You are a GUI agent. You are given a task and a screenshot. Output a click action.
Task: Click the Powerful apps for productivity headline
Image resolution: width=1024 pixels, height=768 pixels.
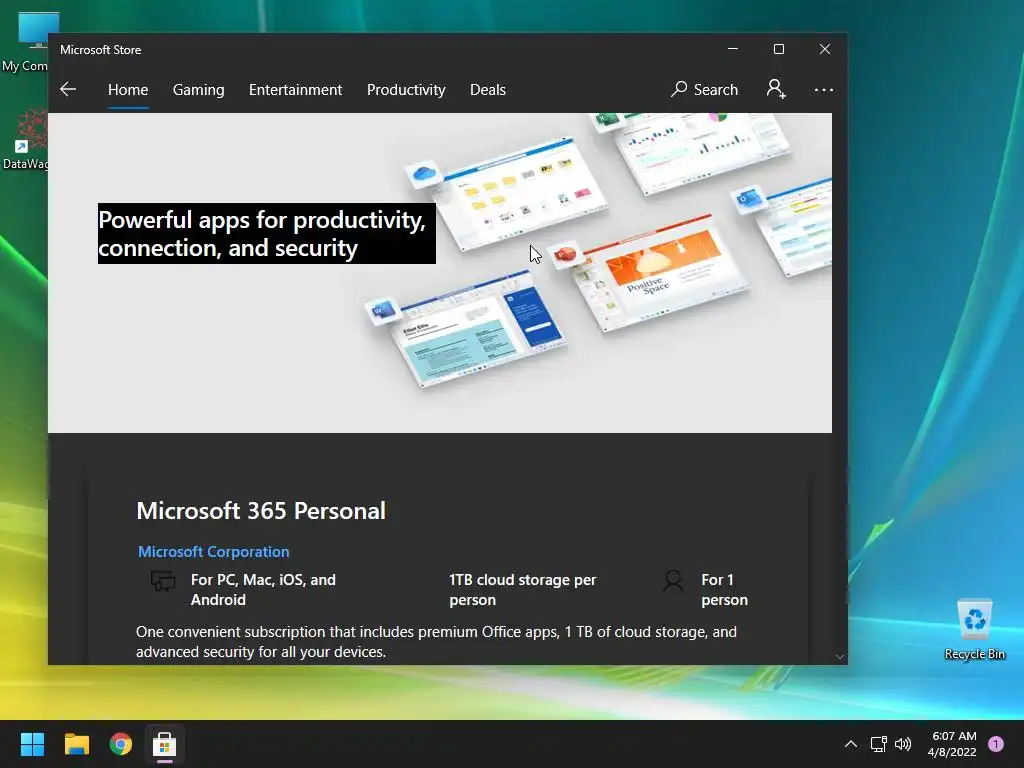[x=266, y=234]
